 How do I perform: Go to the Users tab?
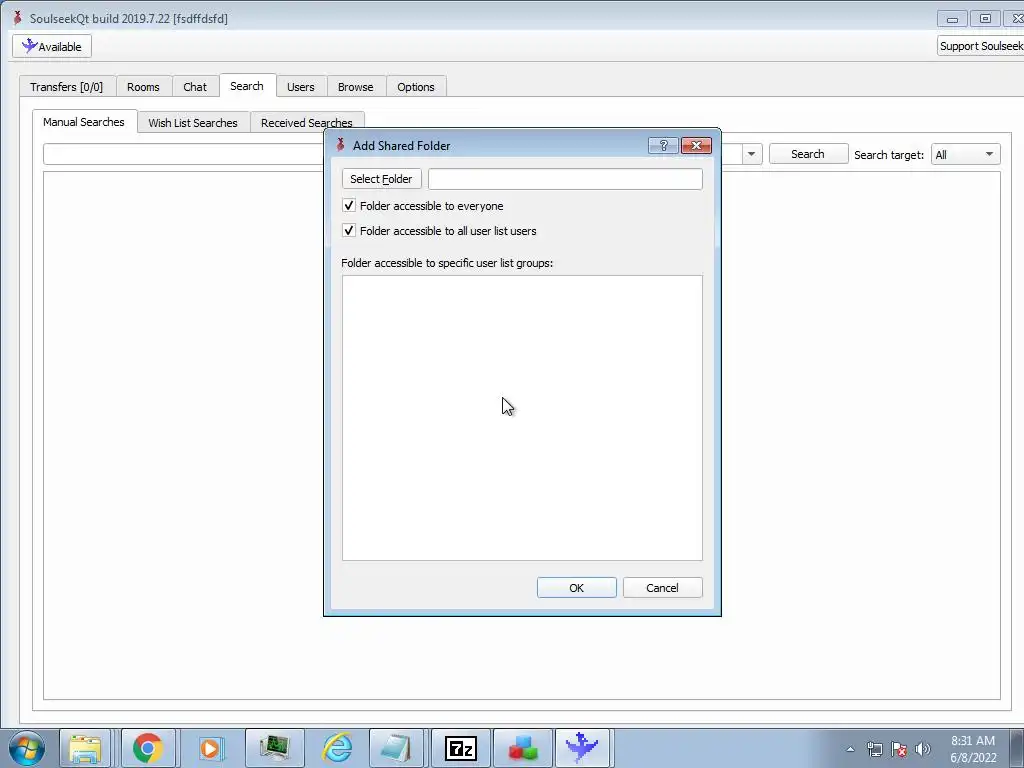(300, 87)
